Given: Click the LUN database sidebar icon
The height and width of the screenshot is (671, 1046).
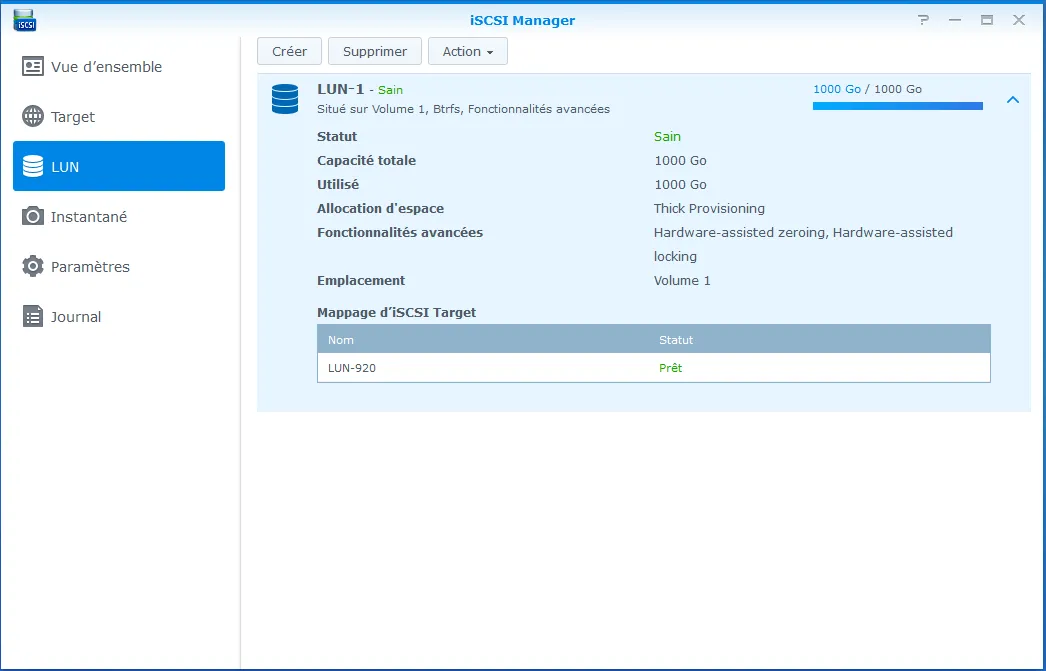Looking at the screenshot, I should (x=33, y=167).
